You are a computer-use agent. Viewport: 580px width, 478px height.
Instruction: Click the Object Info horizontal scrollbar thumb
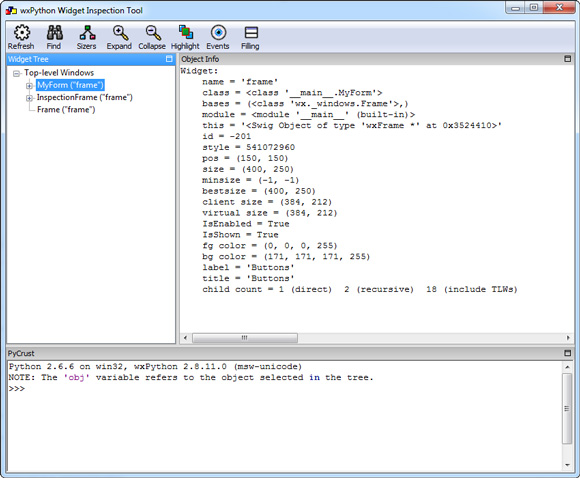tap(245, 338)
